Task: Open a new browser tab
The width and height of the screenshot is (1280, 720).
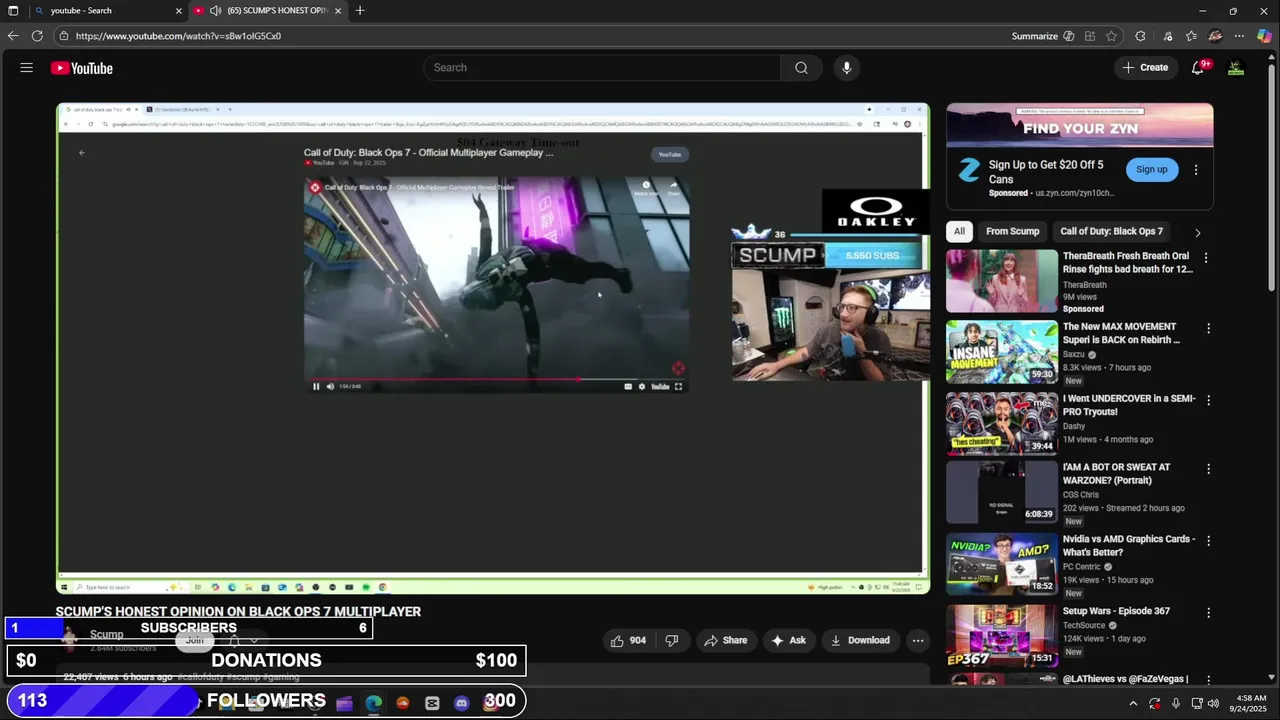Action: [x=360, y=11]
